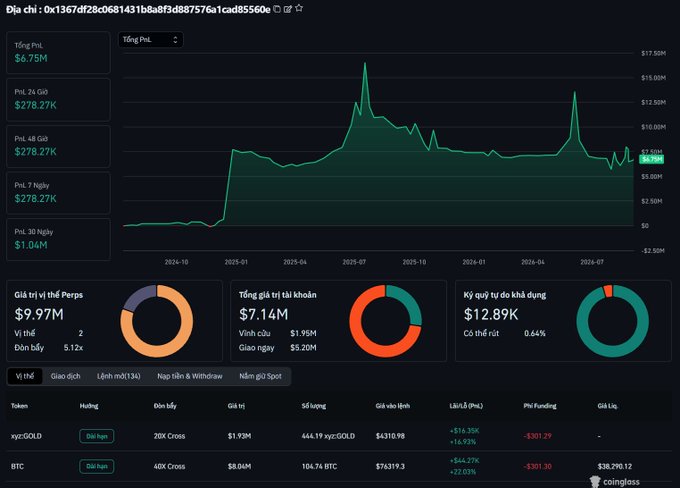Open the Nạp tiền & Withdraw tab
Image resolution: width=680 pixels, height=488 pixels.
click(x=190, y=376)
